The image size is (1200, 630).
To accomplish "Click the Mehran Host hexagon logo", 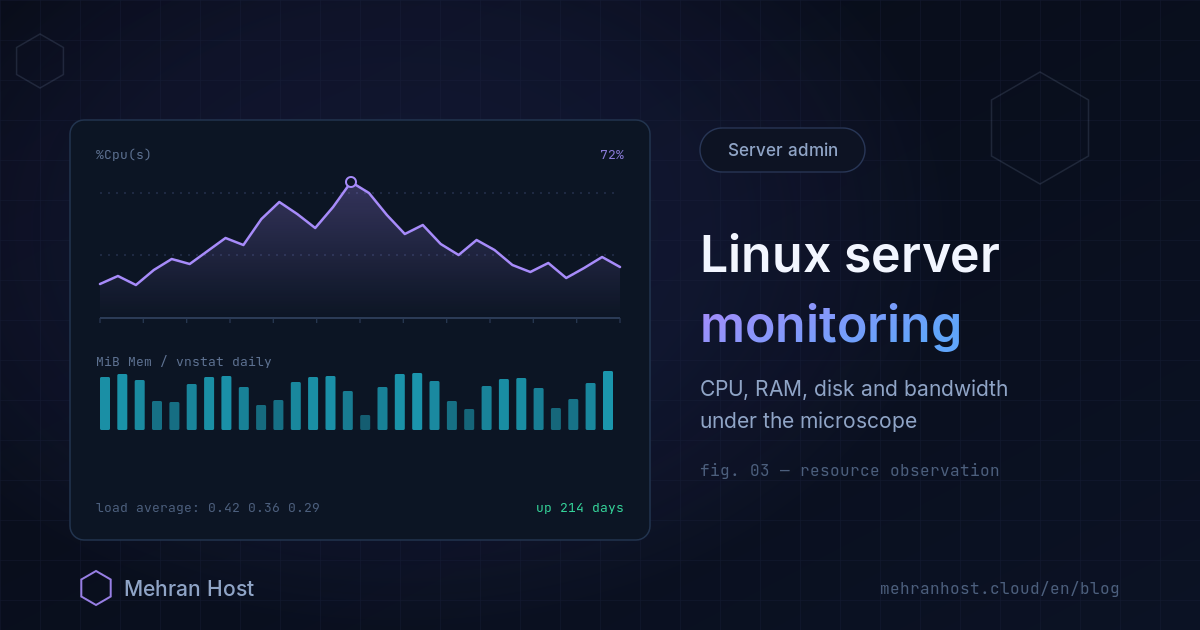I will (96, 588).
